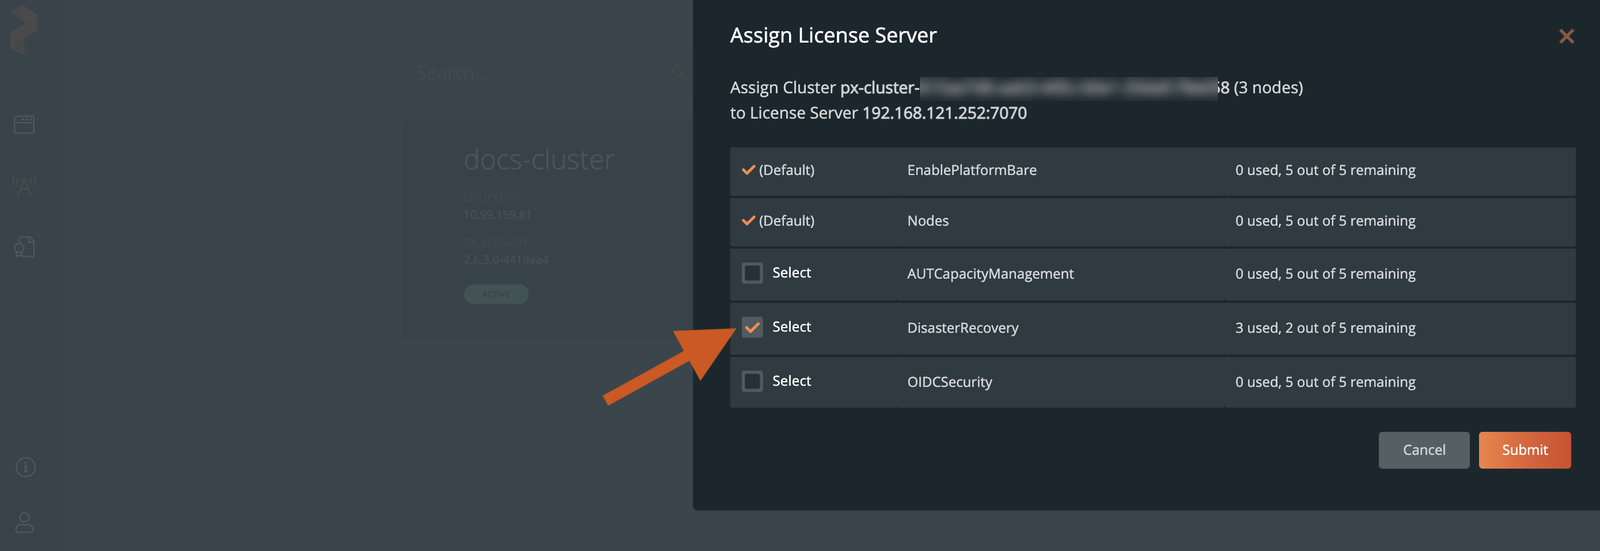Open the clusters icon in sidebar

25,124
